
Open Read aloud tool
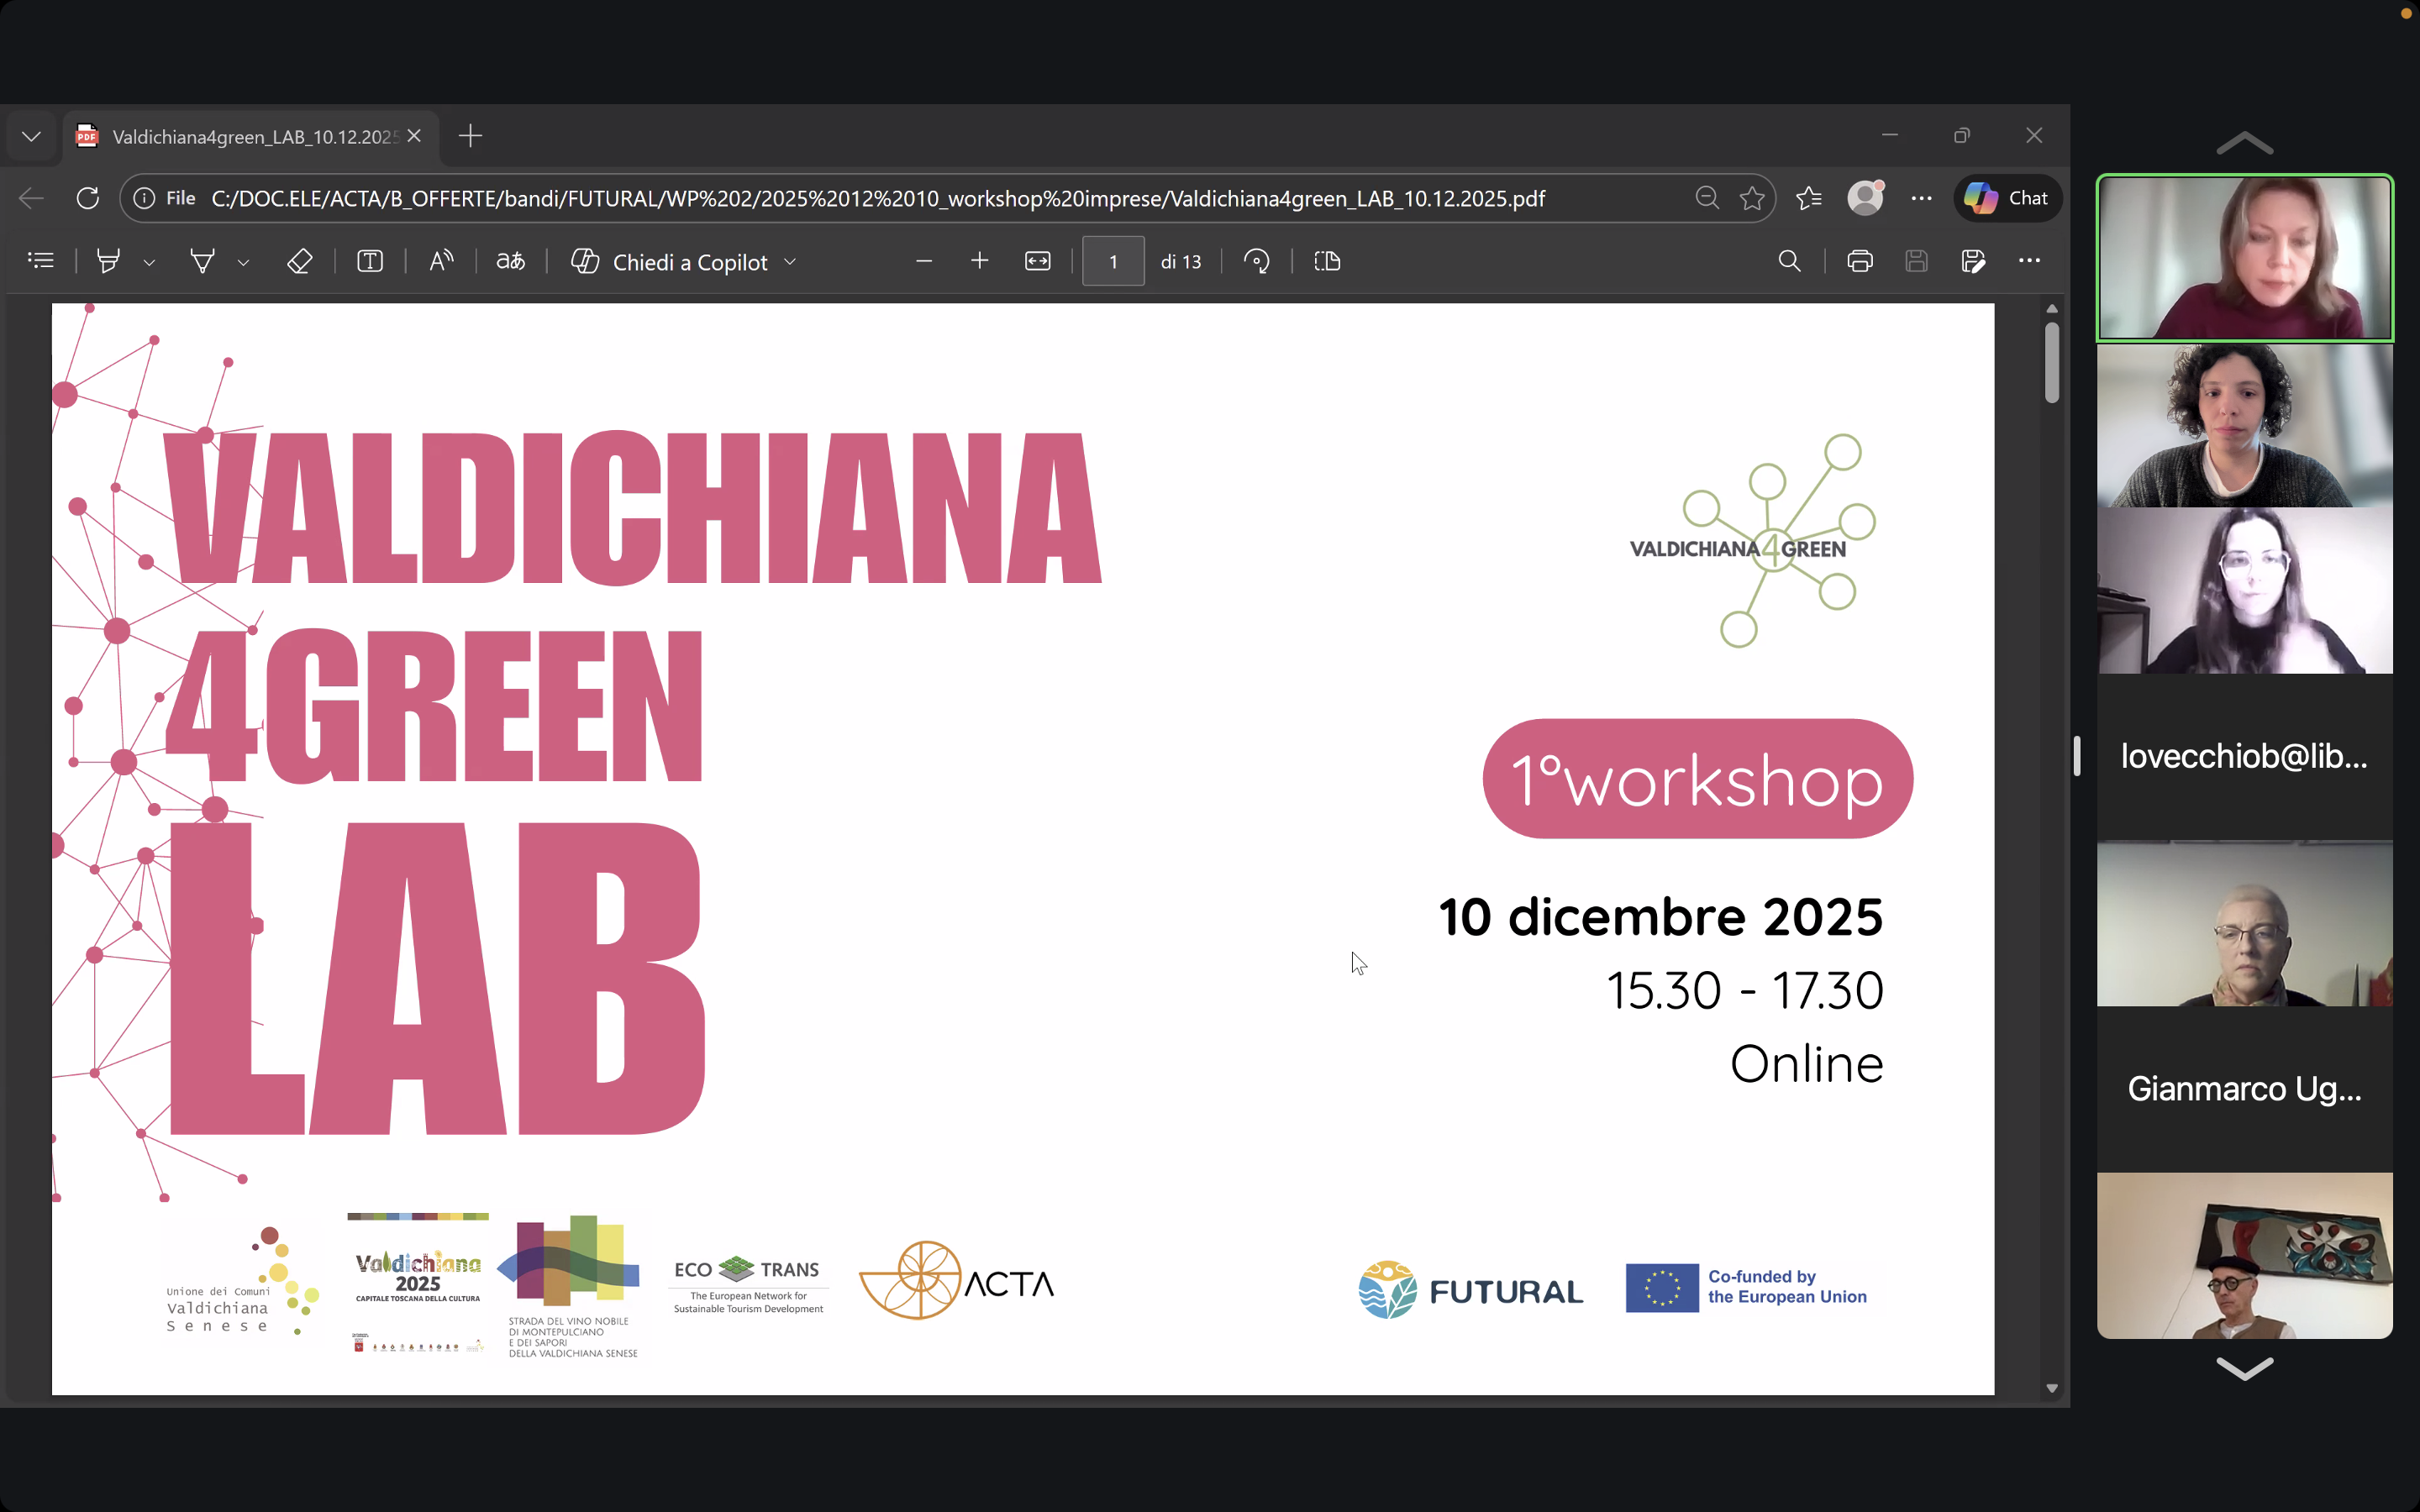(x=441, y=261)
